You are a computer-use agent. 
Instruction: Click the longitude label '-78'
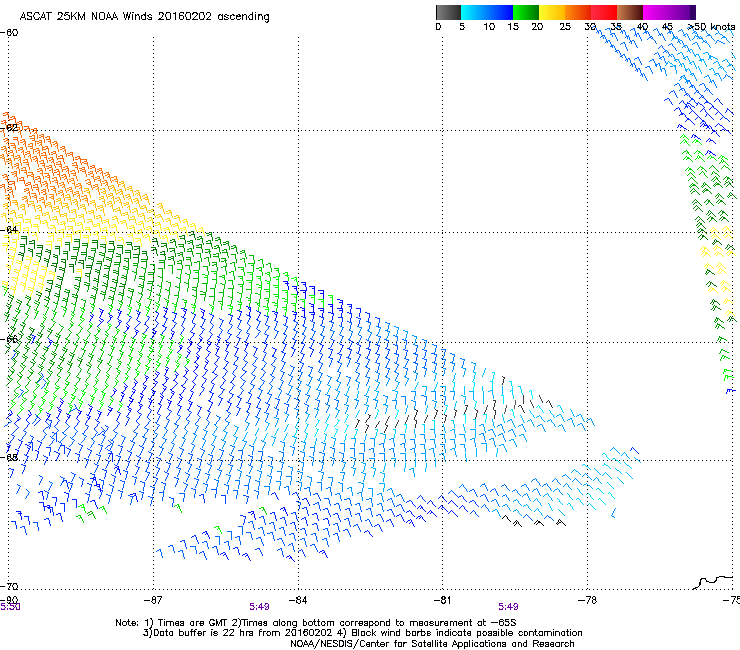pos(588,600)
